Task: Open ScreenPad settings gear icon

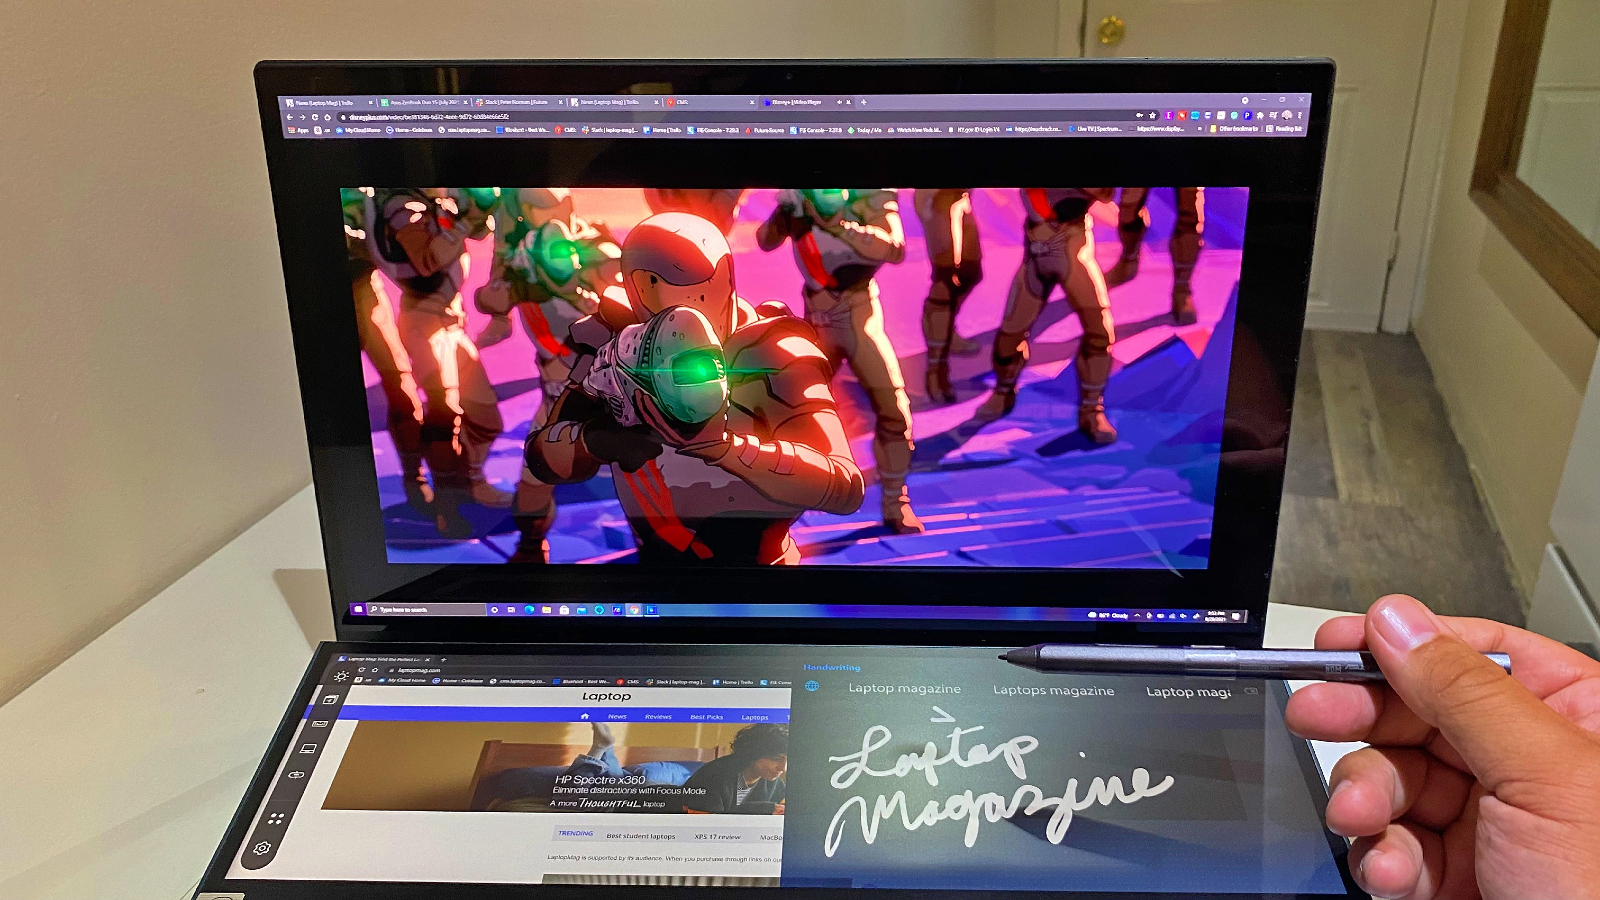Action: (x=262, y=848)
